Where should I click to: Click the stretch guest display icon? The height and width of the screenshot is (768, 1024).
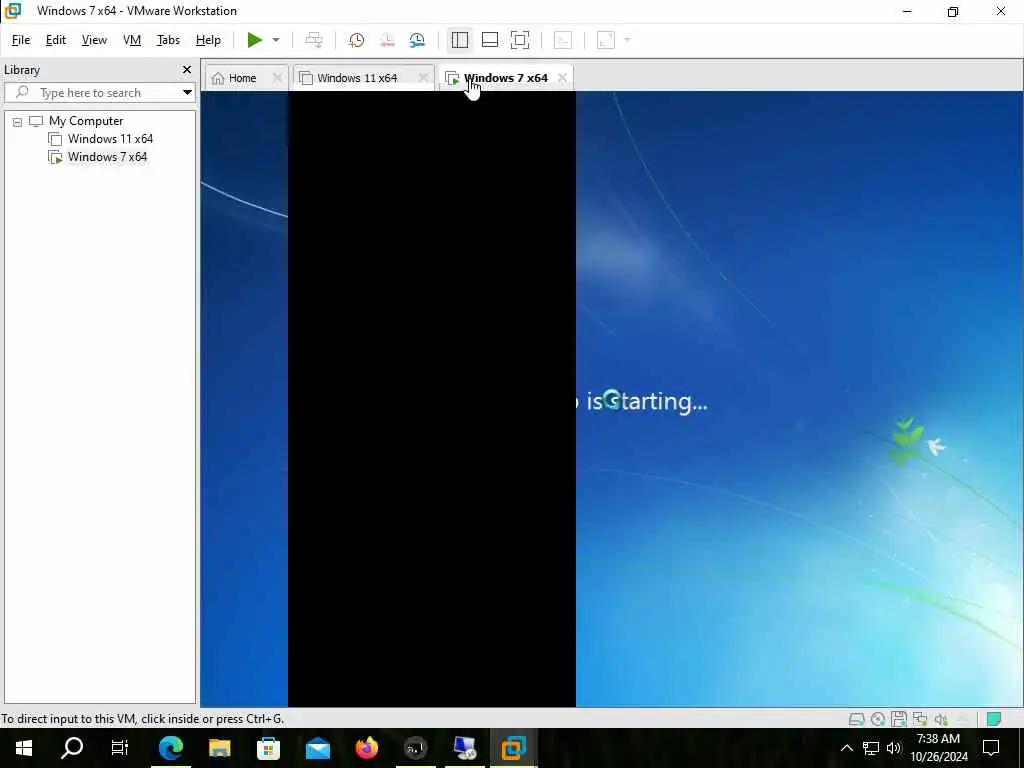click(x=606, y=40)
